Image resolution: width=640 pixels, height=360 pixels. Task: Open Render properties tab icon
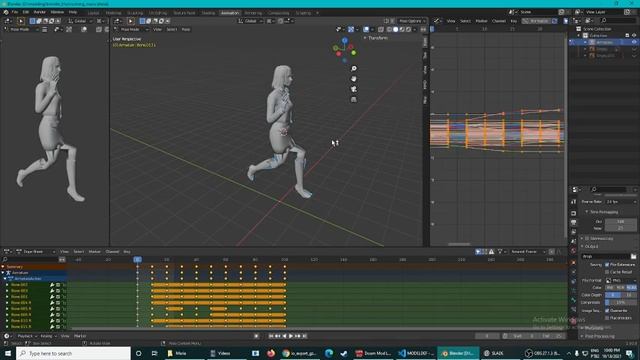pos(573,213)
